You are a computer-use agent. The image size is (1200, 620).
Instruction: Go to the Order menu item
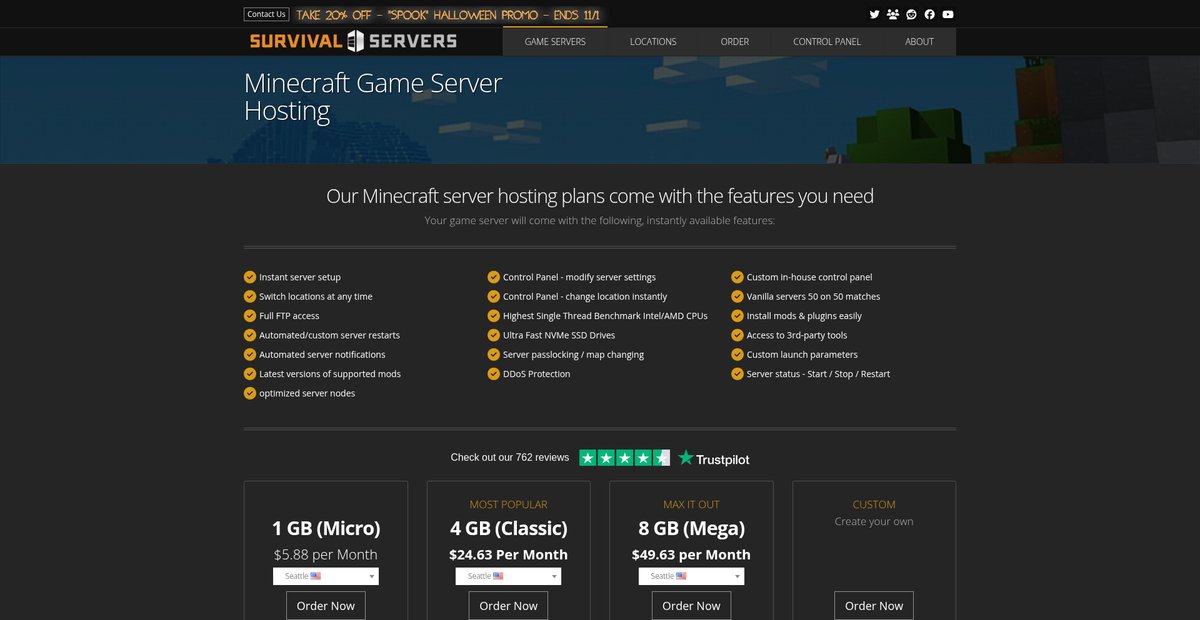point(735,42)
